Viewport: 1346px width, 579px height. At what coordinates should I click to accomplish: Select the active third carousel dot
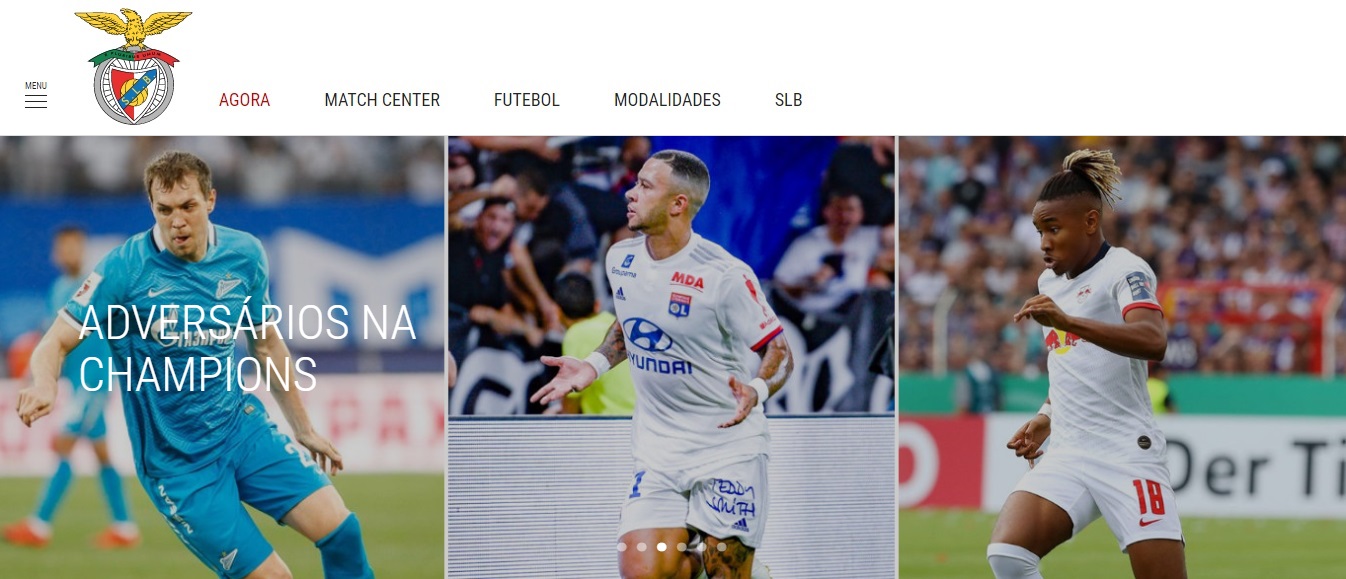click(662, 547)
